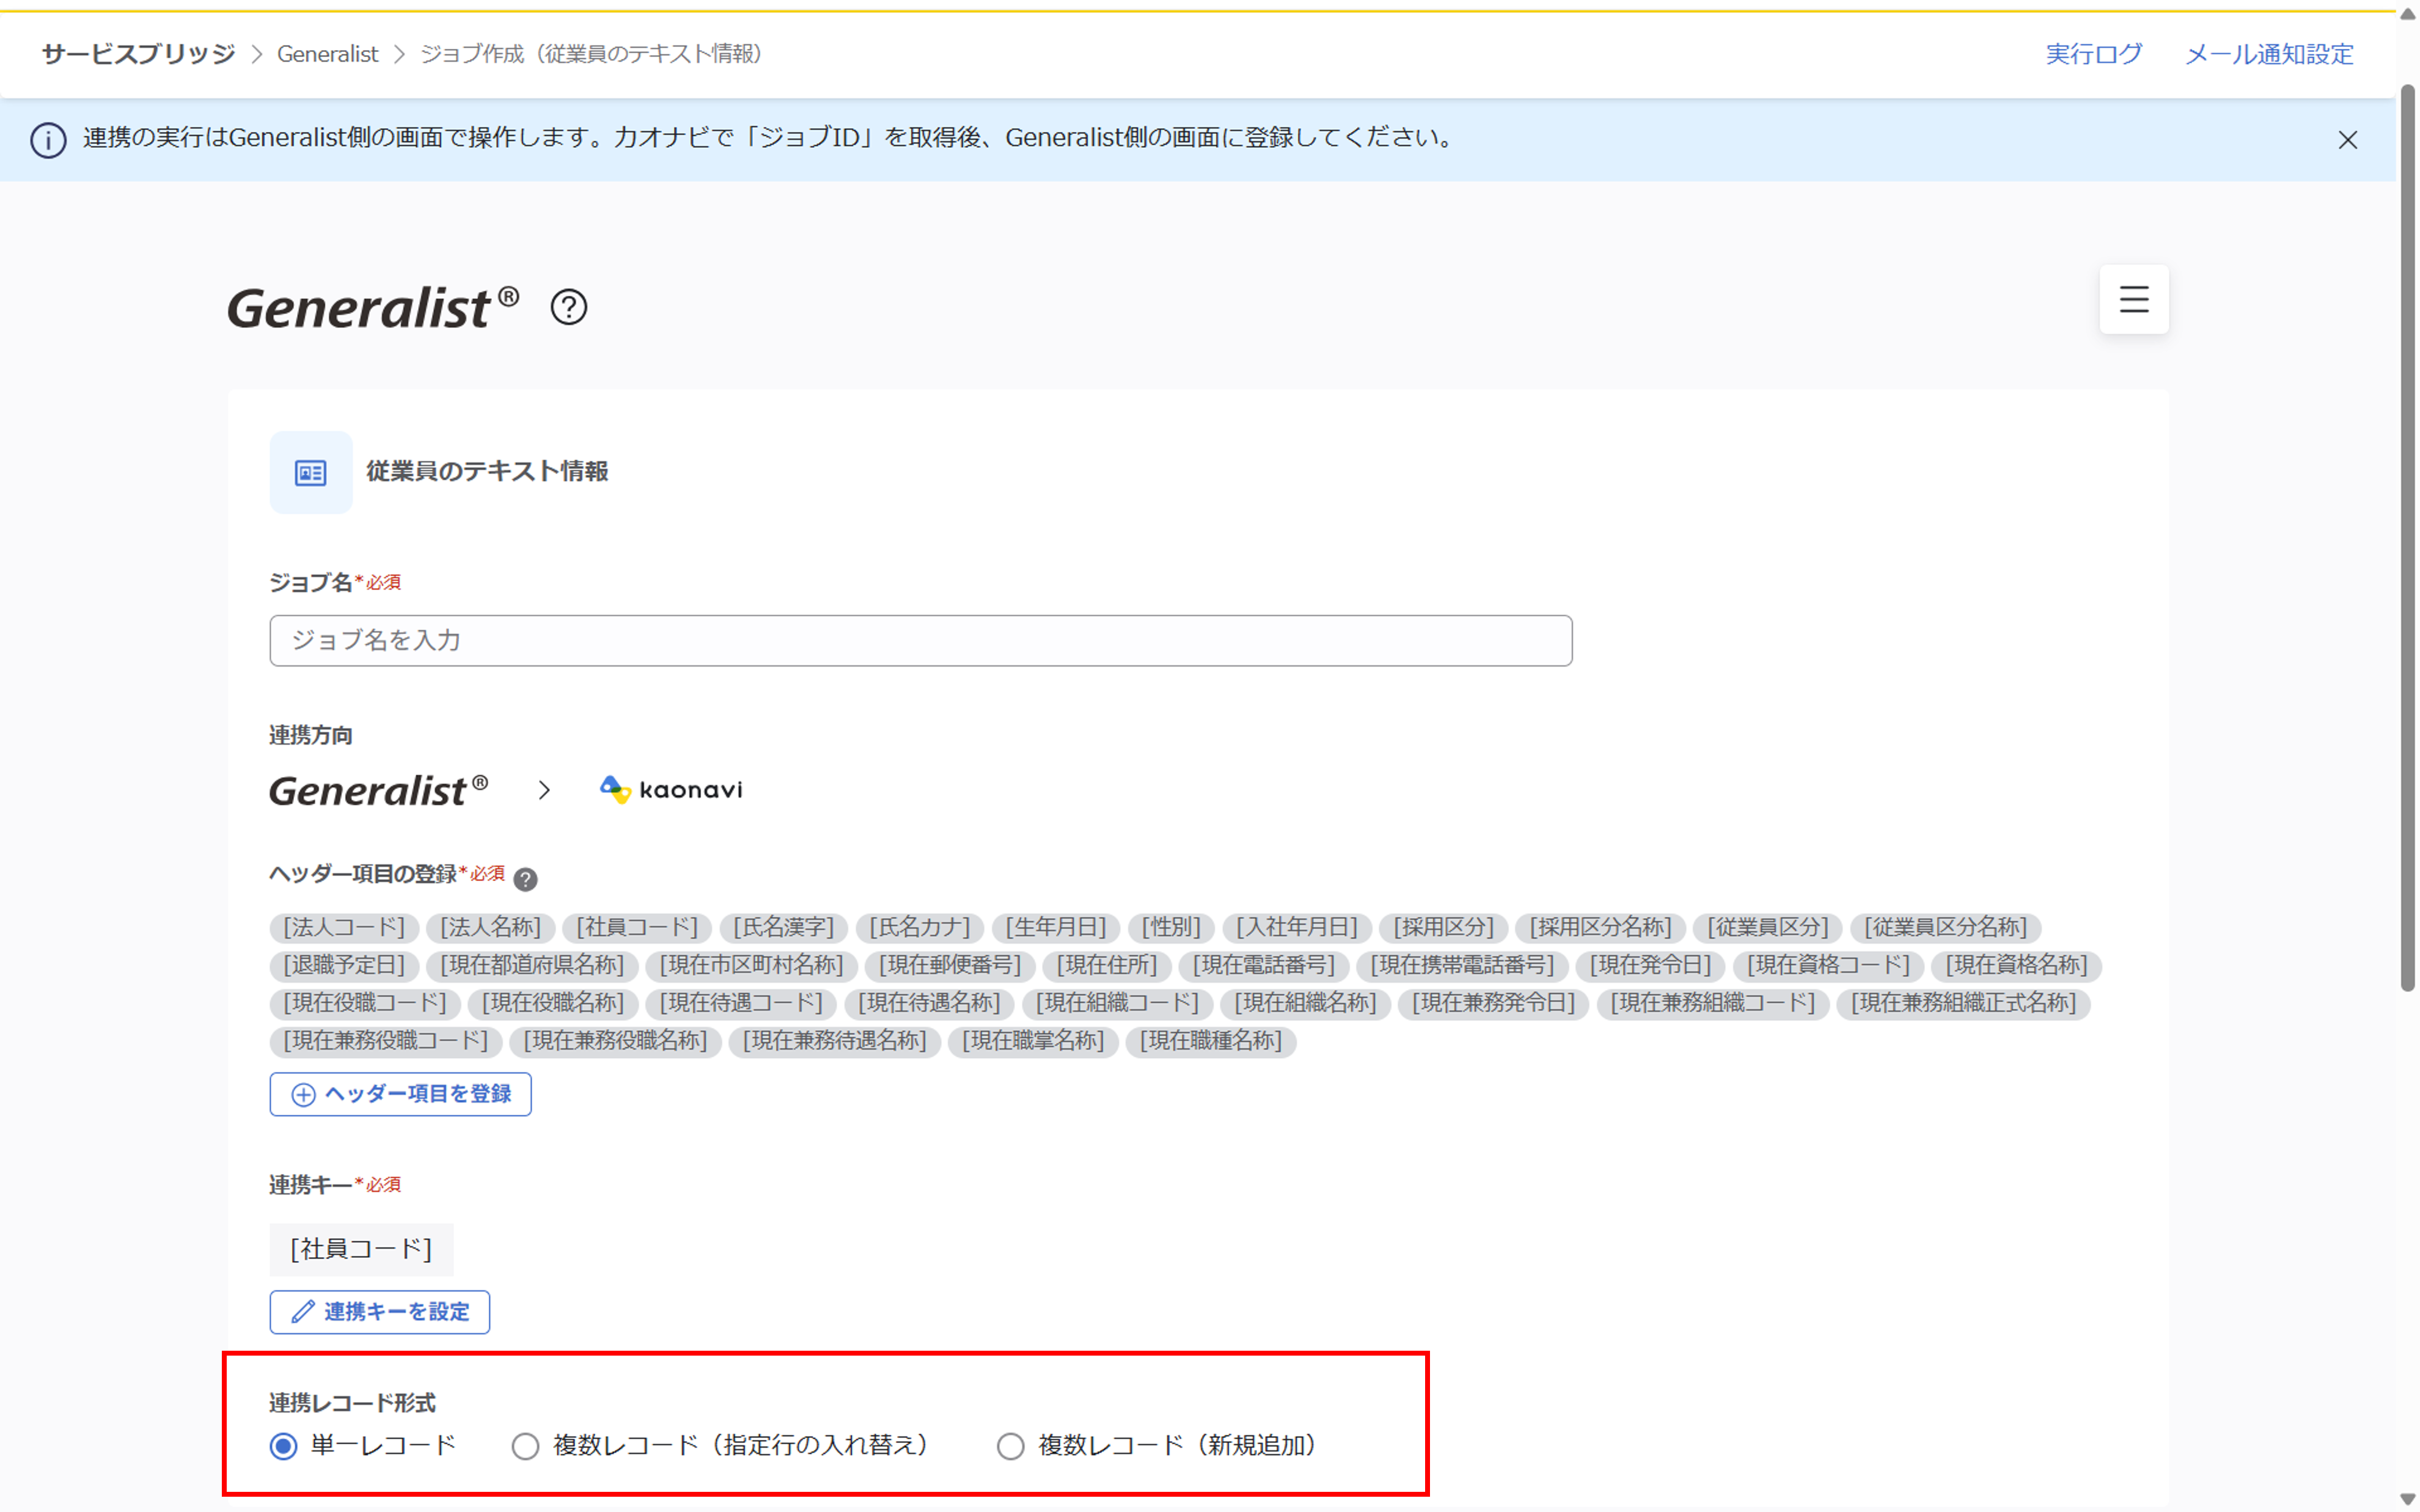Click the [採用区分] header tag
The height and width of the screenshot is (1512, 2420).
[x=1443, y=927]
